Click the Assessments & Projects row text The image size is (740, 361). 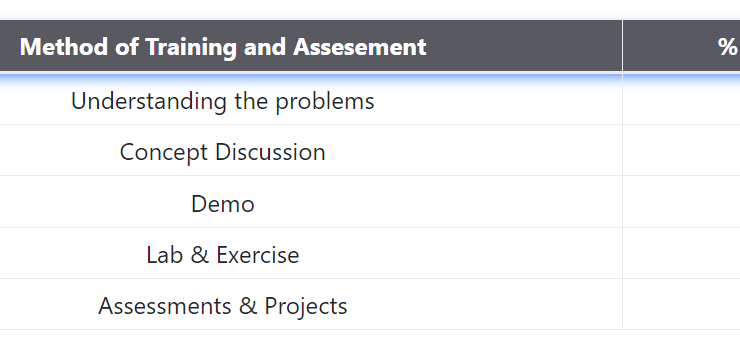click(x=223, y=306)
